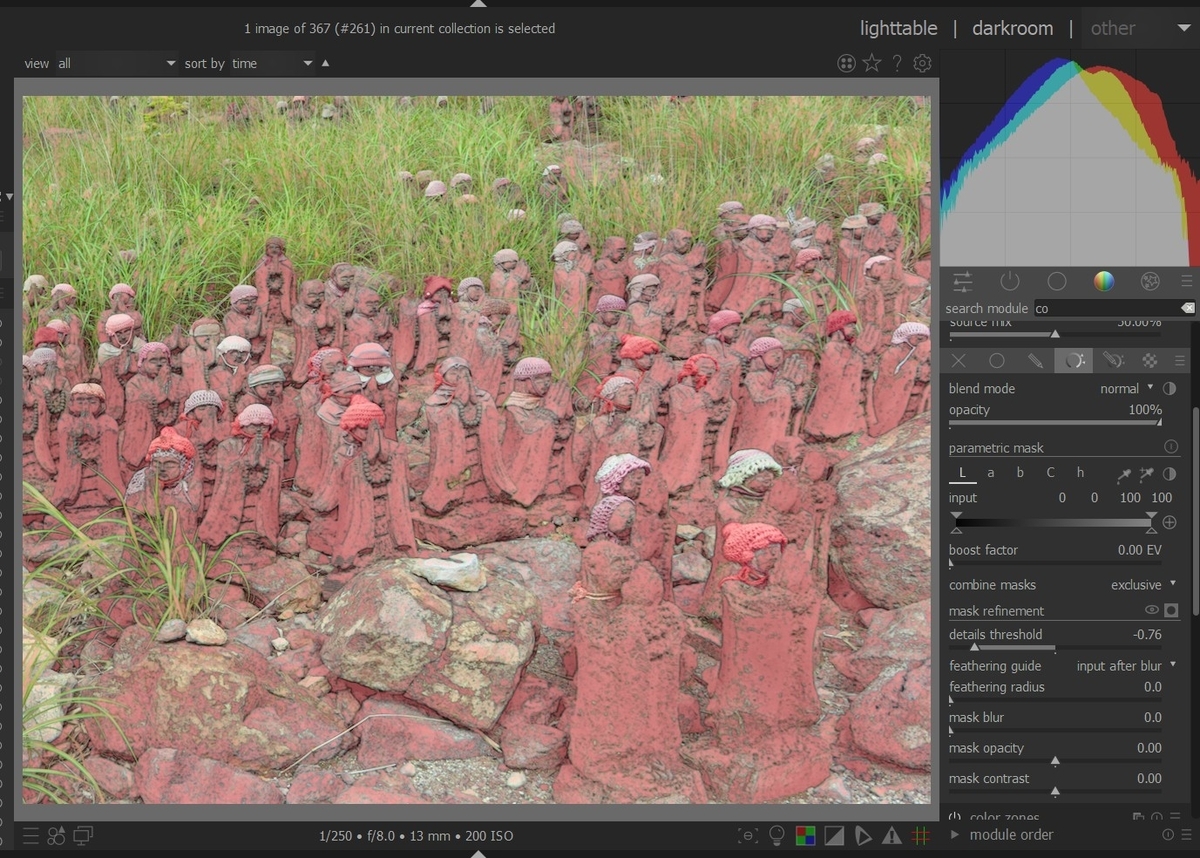Switch to lighttable view

(x=899, y=28)
